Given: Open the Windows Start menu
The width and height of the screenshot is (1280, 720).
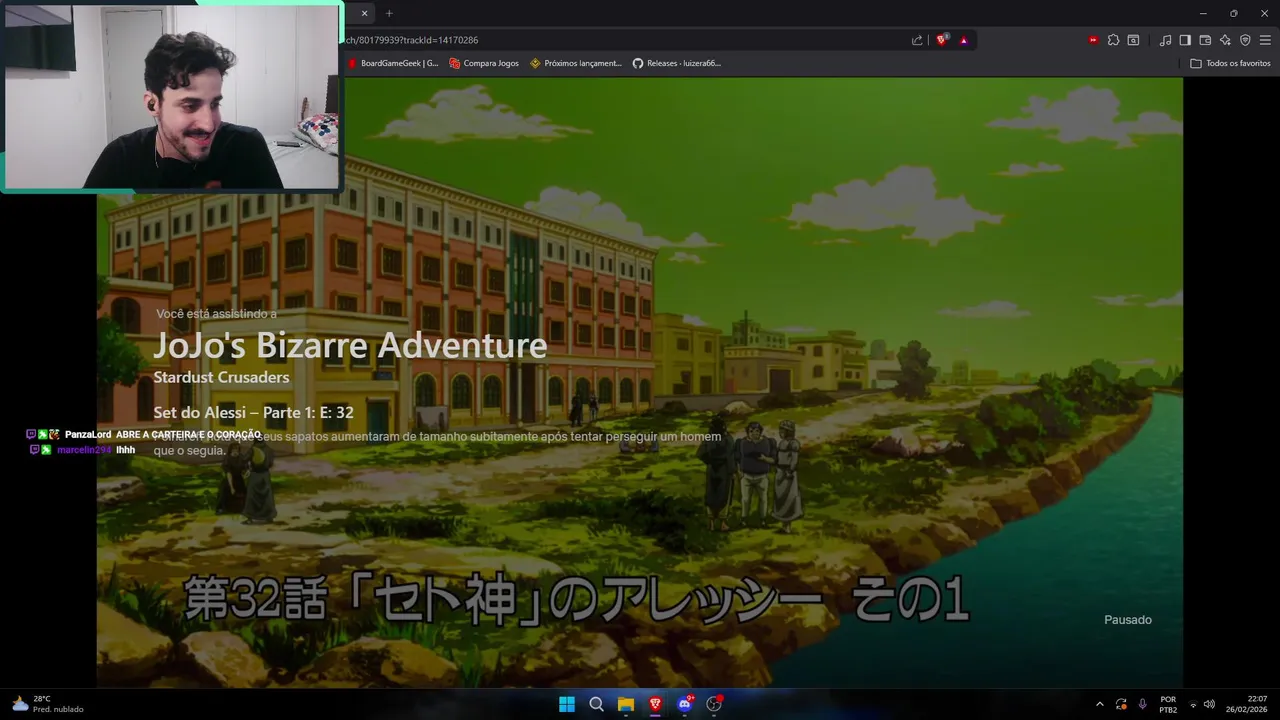Looking at the screenshot, I should 567,704.
